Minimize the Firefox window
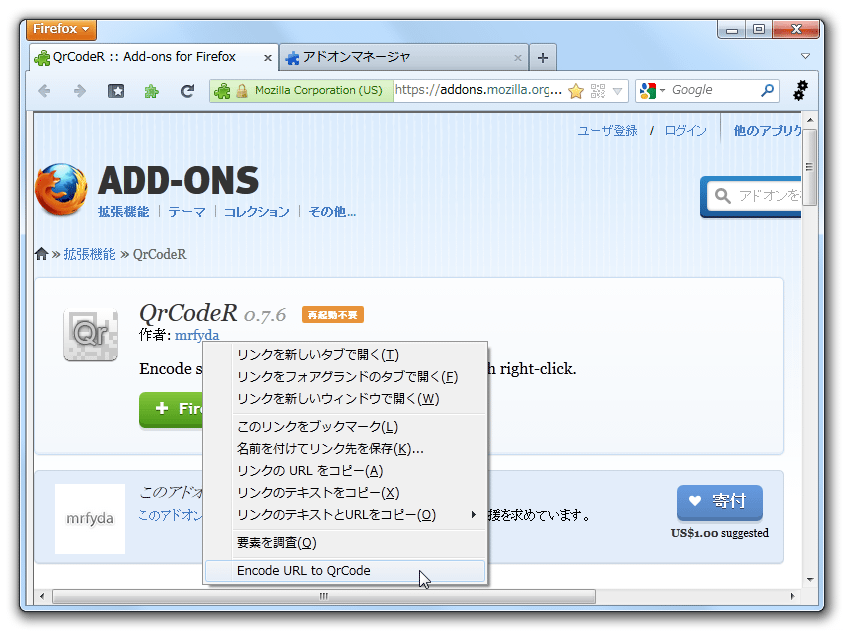Viewport: 847px width, 635px height. (732, 30)
